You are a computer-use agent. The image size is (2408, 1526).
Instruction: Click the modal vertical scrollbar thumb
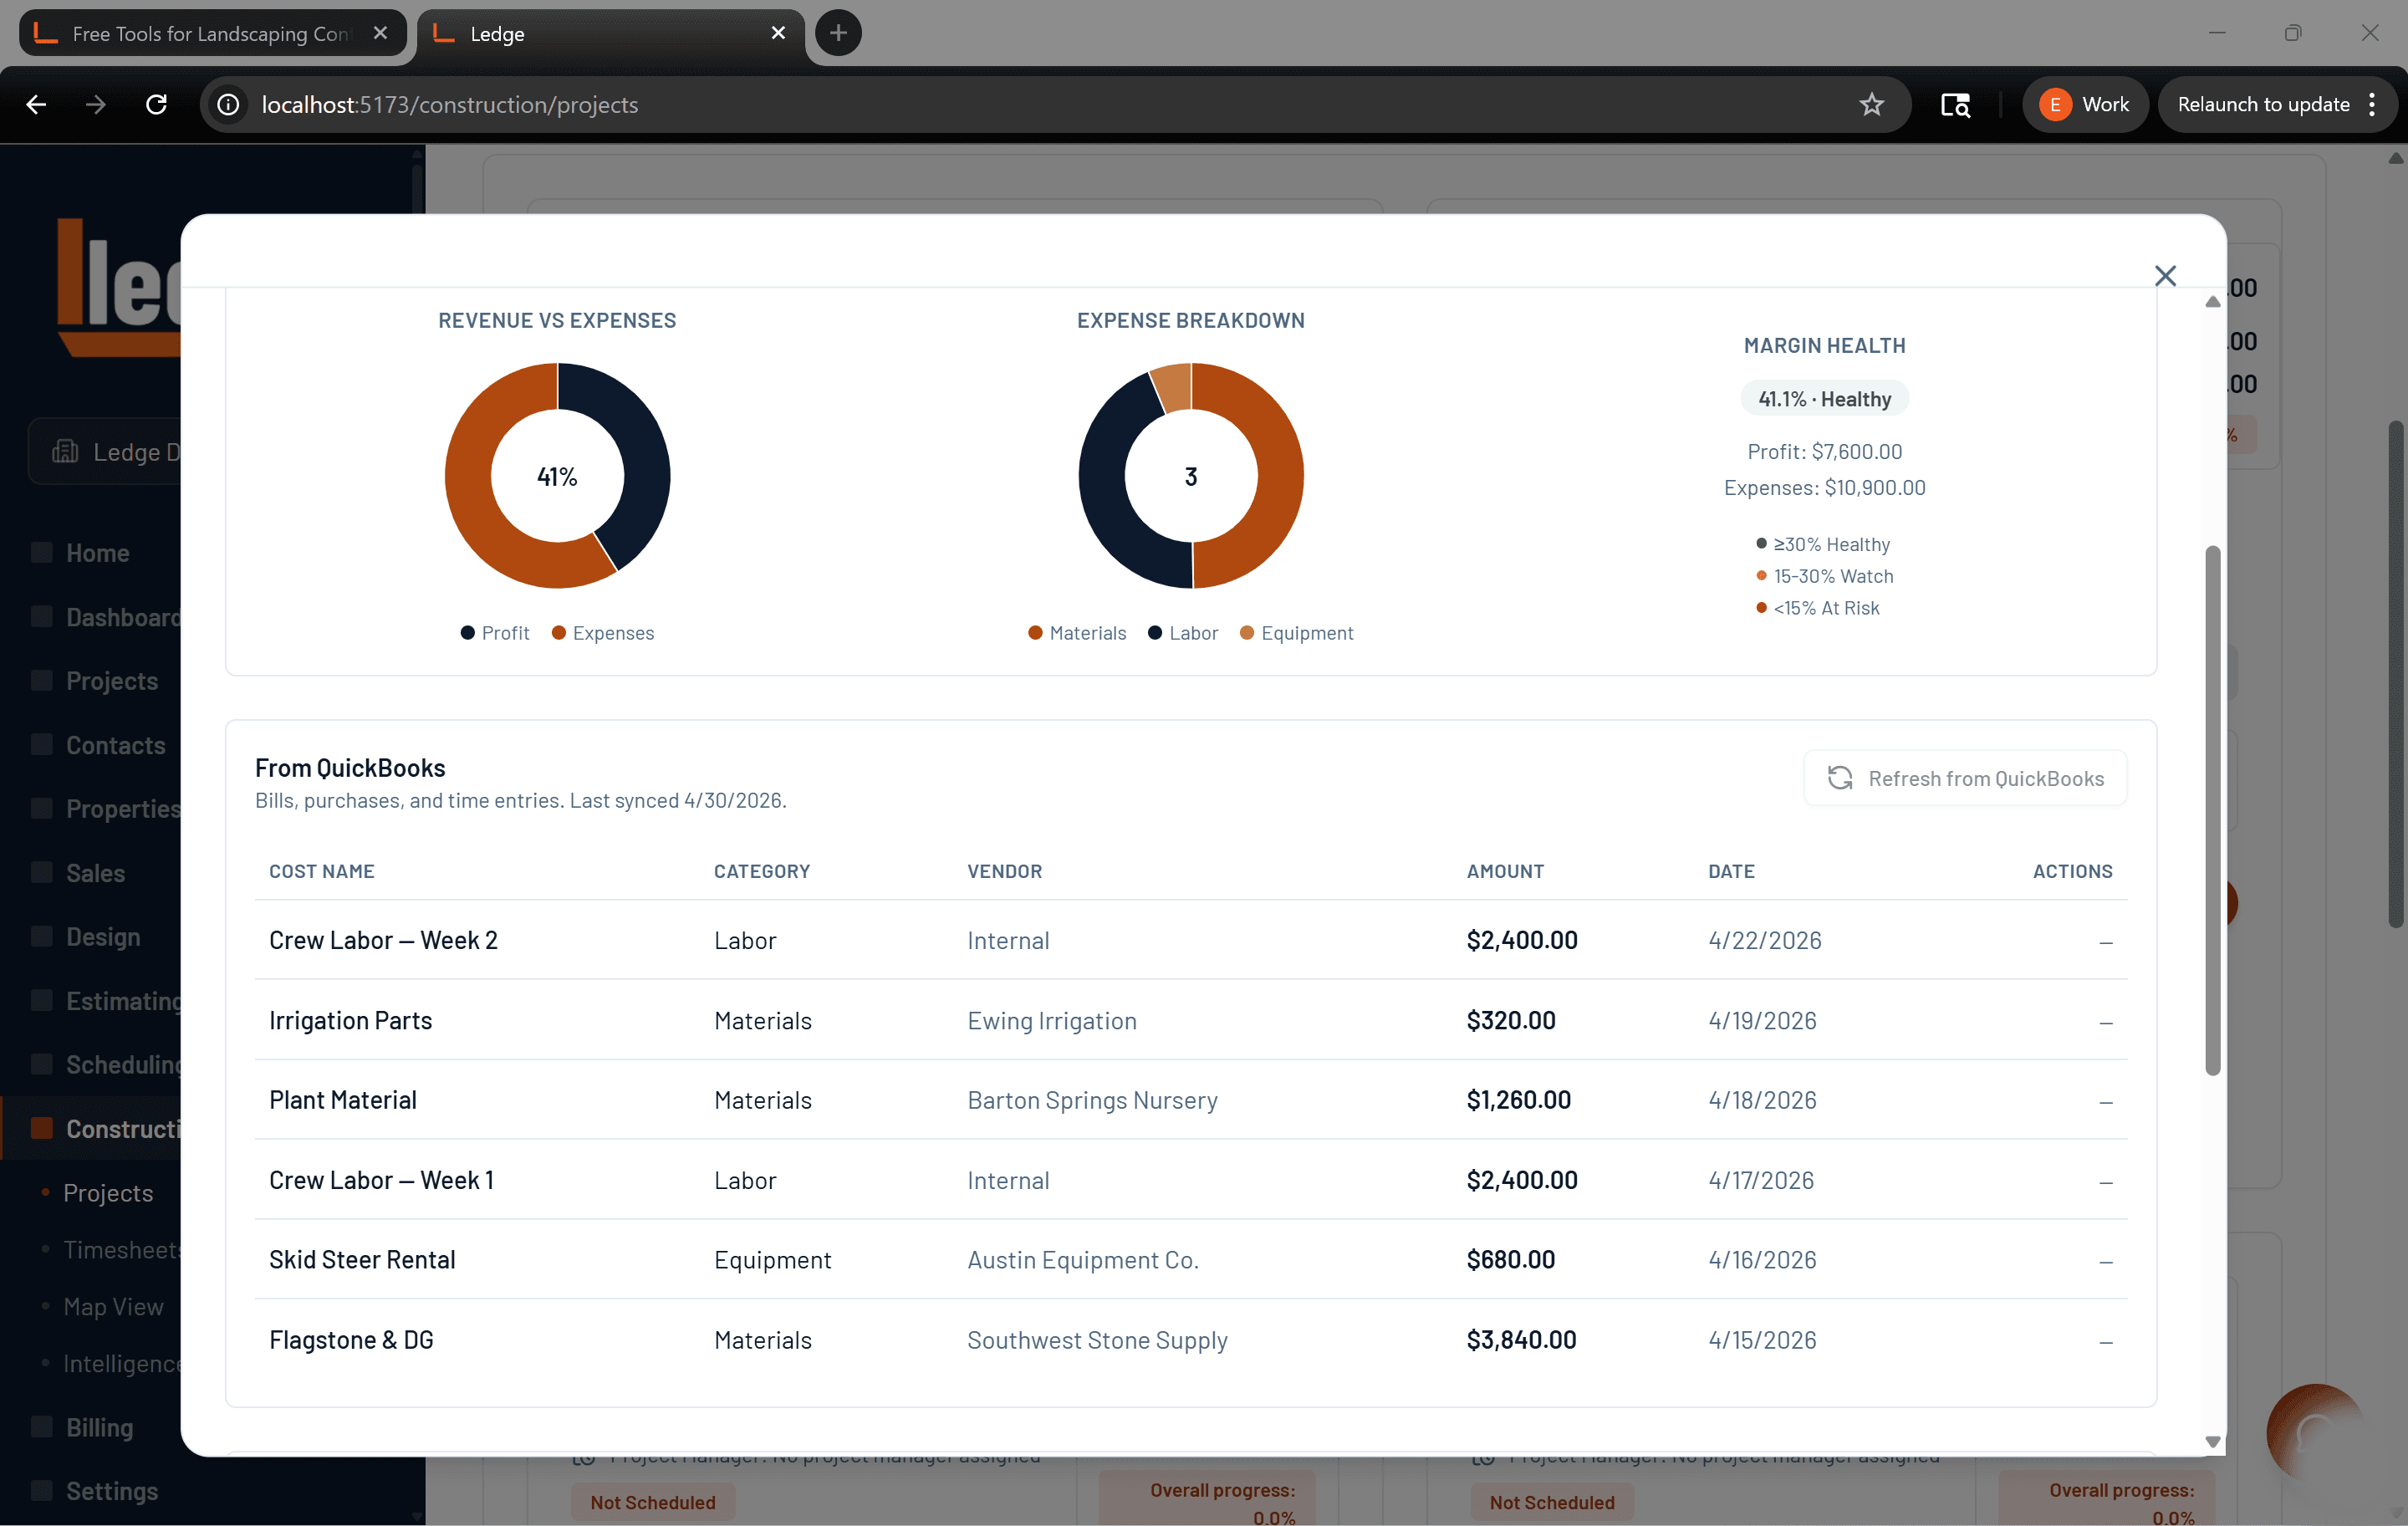pos(2212,810)
